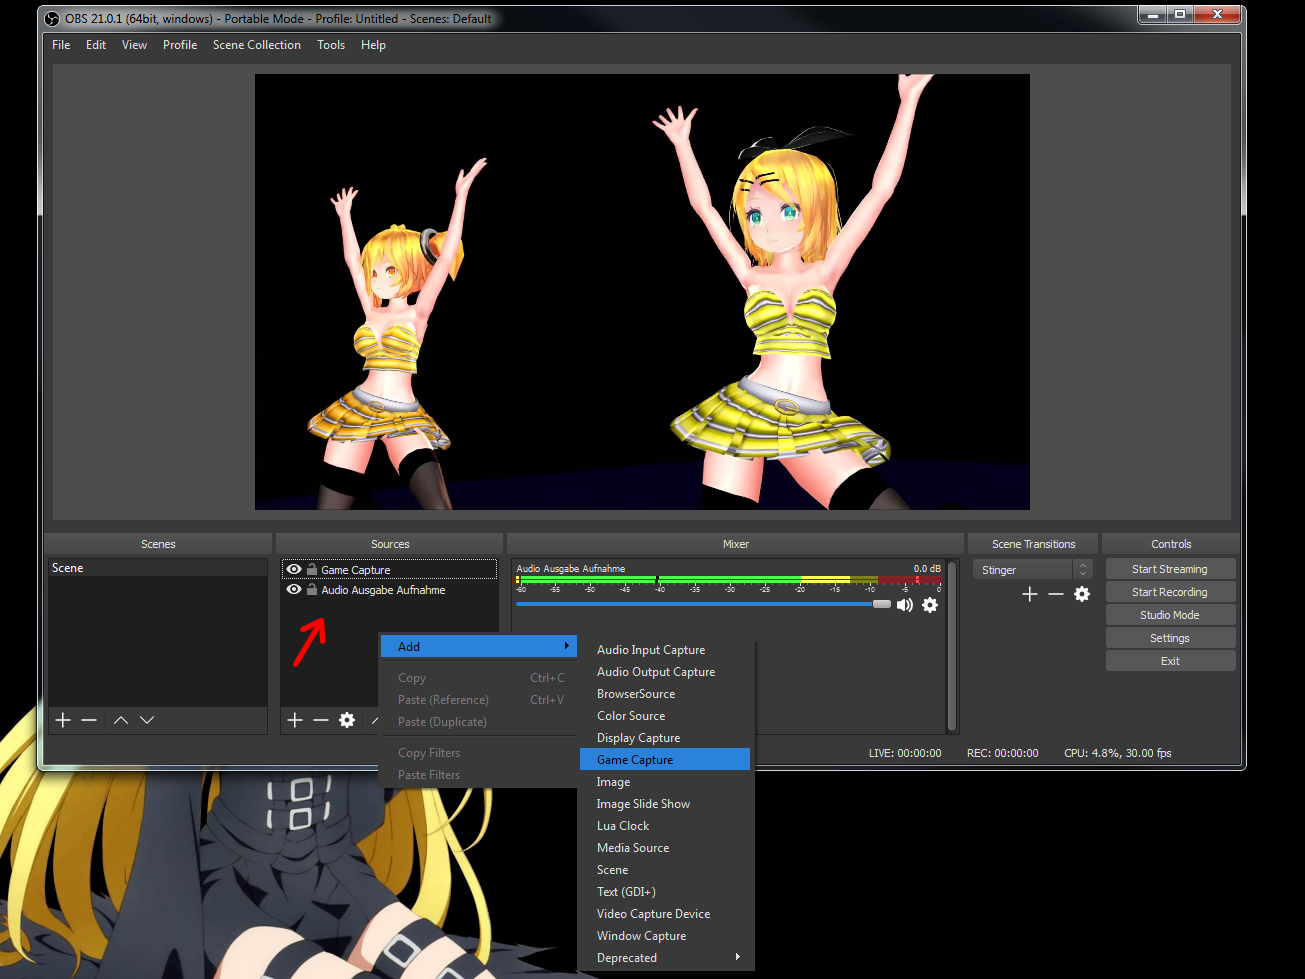Add a source using the Sources plus icon

pos(295,720)
